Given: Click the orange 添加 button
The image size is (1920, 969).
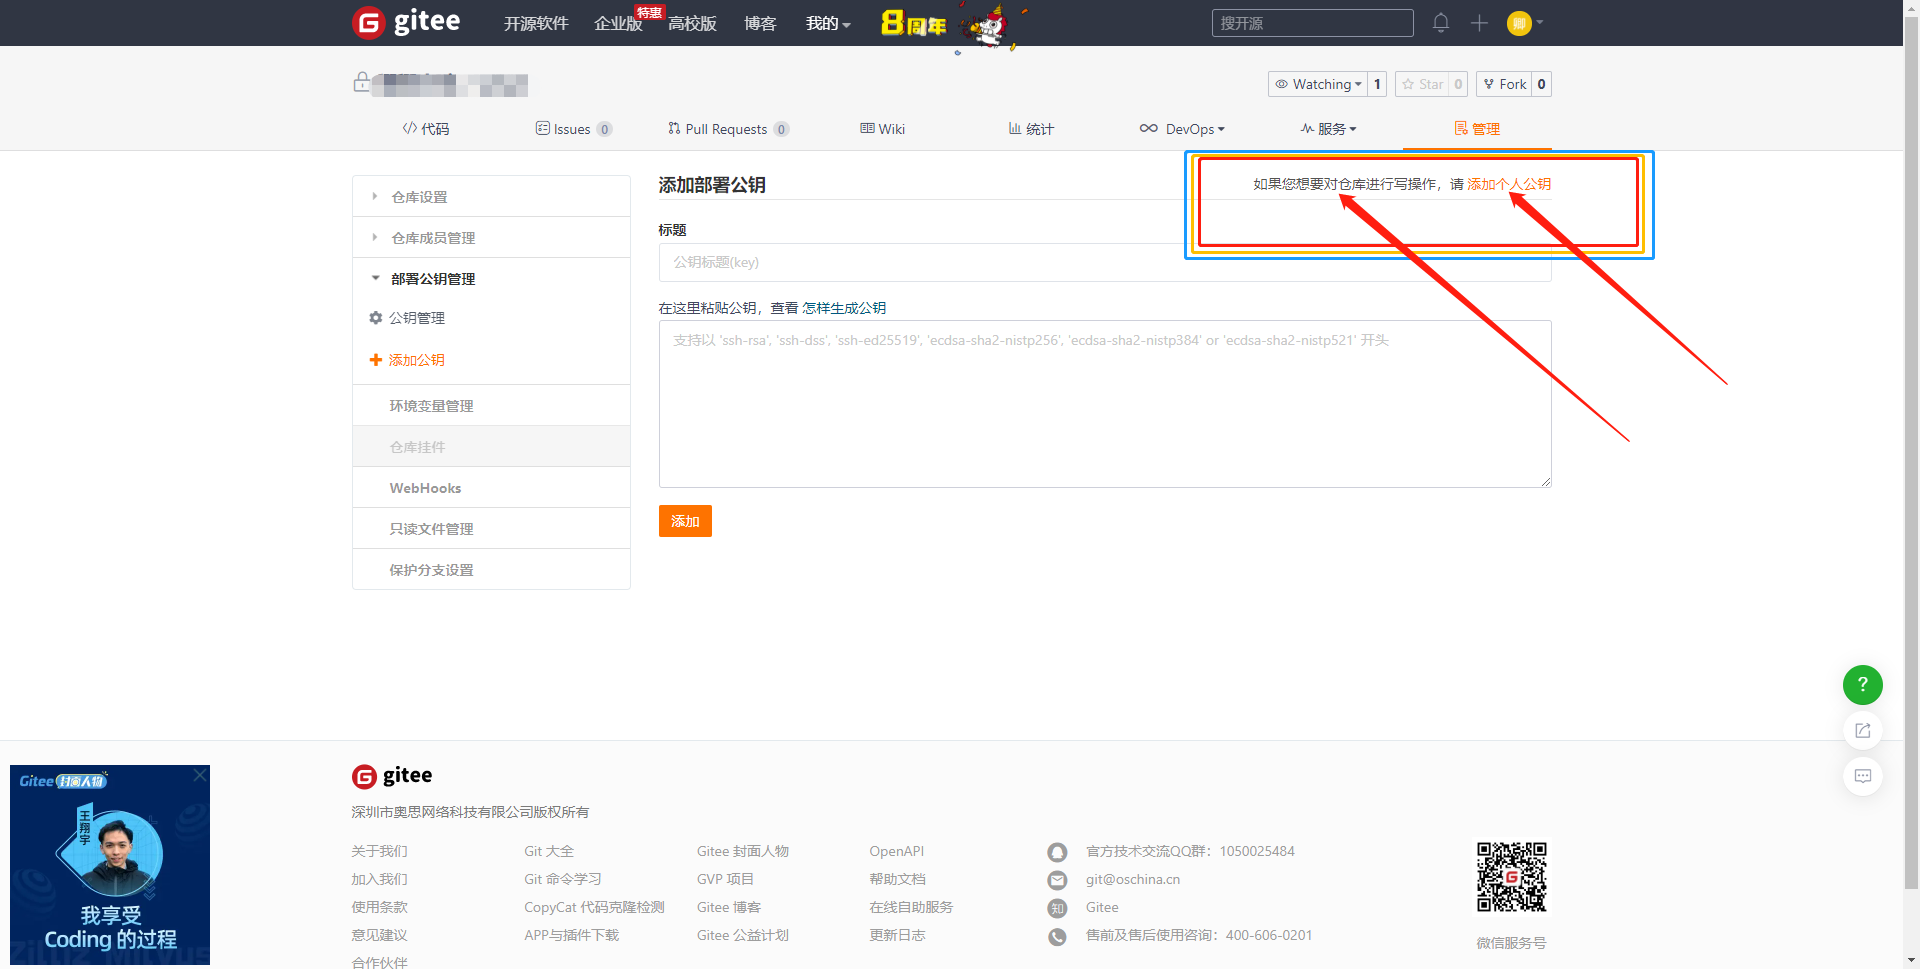Looking at the screenshot, I should point(685,521).
